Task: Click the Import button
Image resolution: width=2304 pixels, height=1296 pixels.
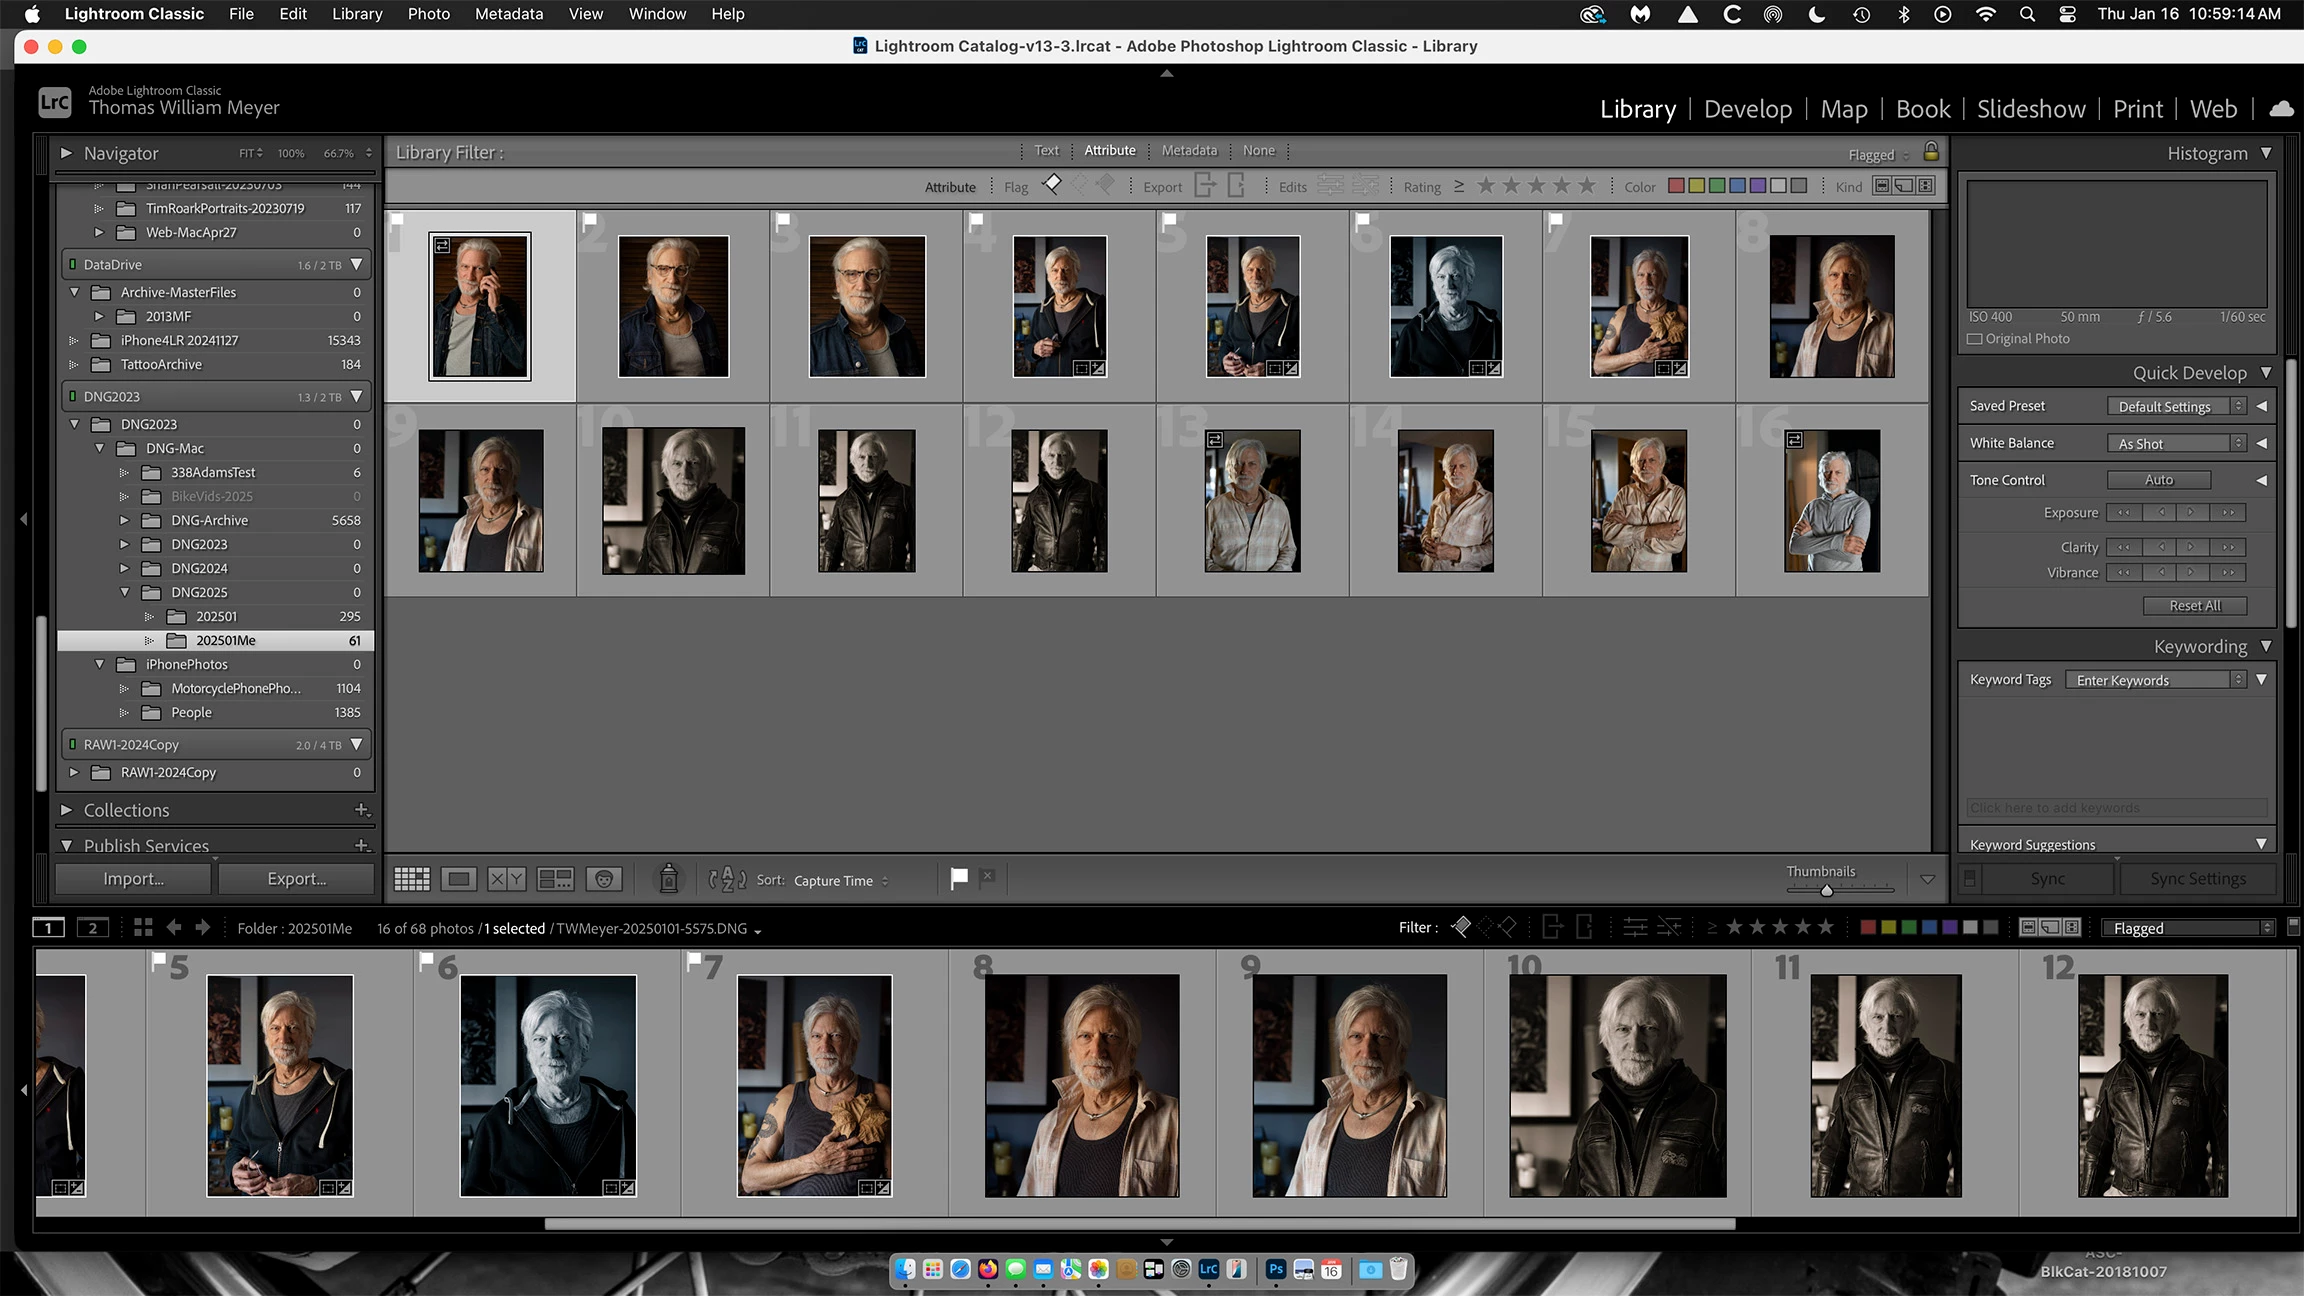Action: pos(133,878)
